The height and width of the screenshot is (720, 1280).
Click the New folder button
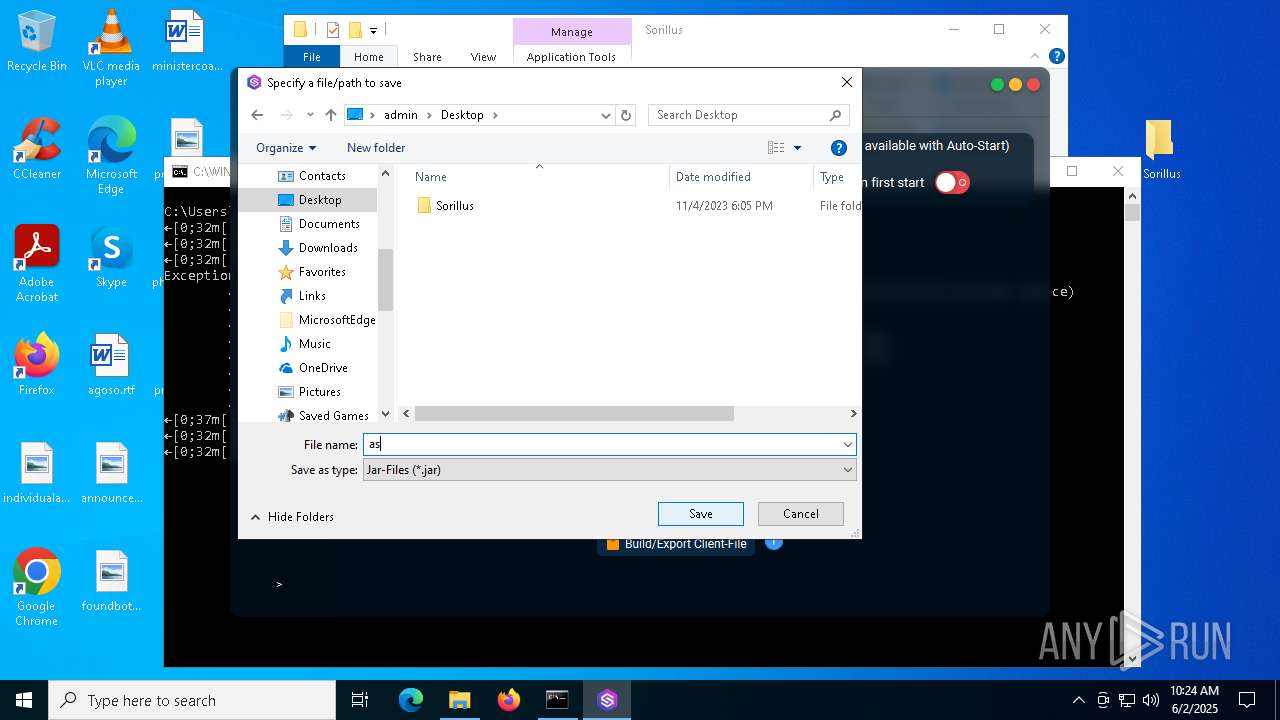376,148
